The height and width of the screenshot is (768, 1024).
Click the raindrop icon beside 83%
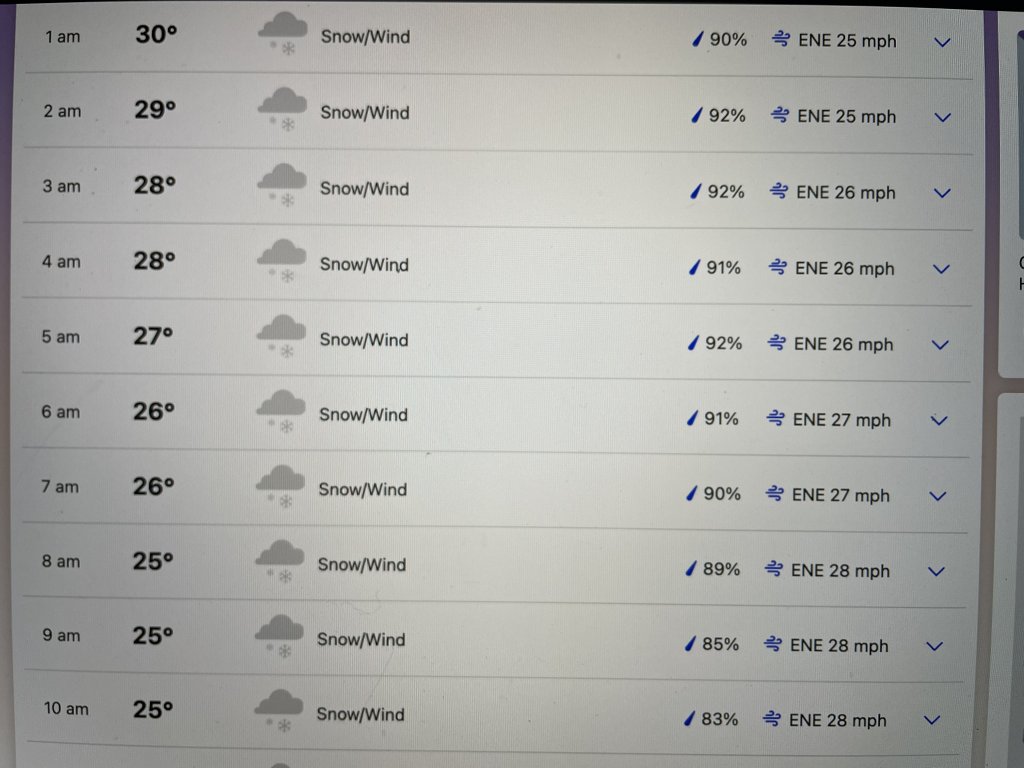pos(688,719)
